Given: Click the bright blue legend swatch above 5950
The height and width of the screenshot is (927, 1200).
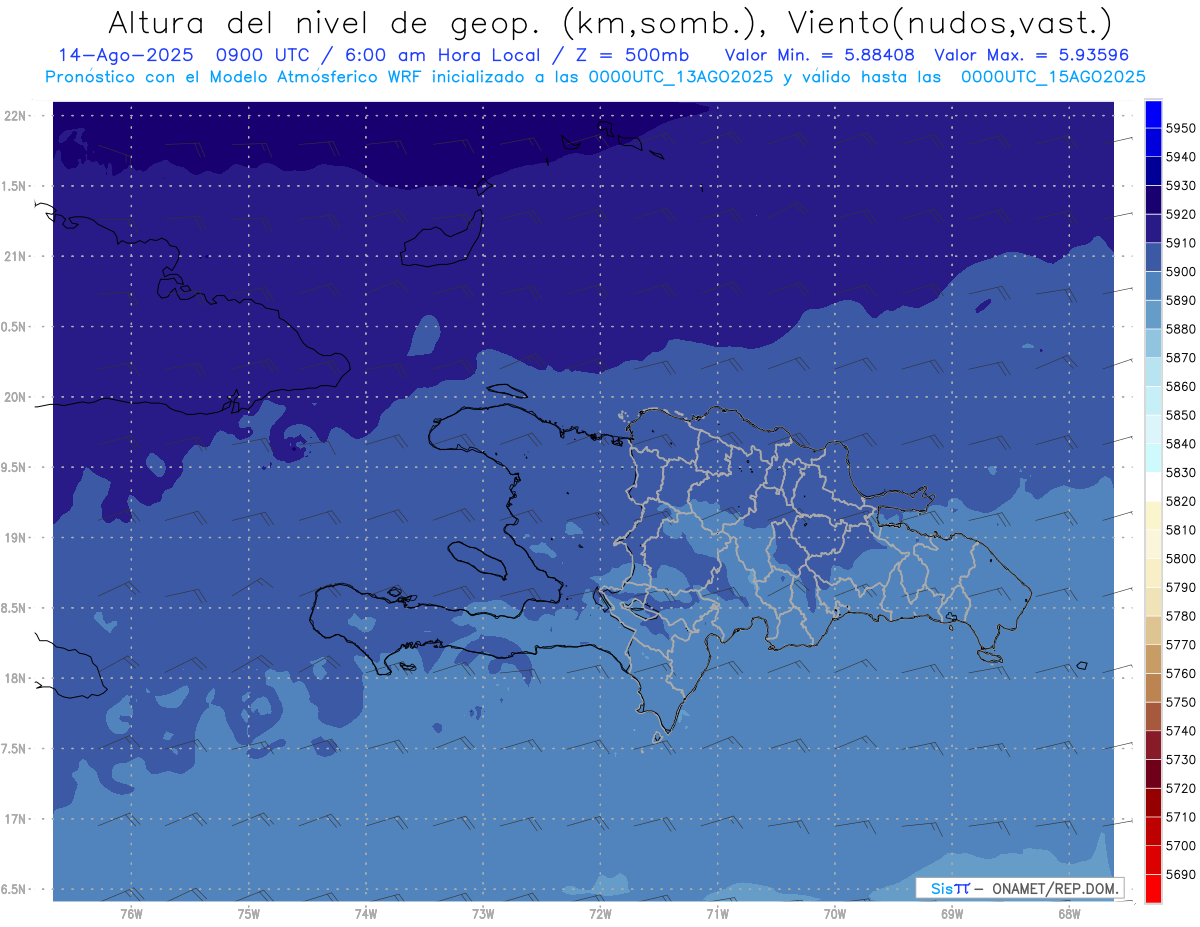Looking at the screenshot, I should click(x=1153, y=114).
